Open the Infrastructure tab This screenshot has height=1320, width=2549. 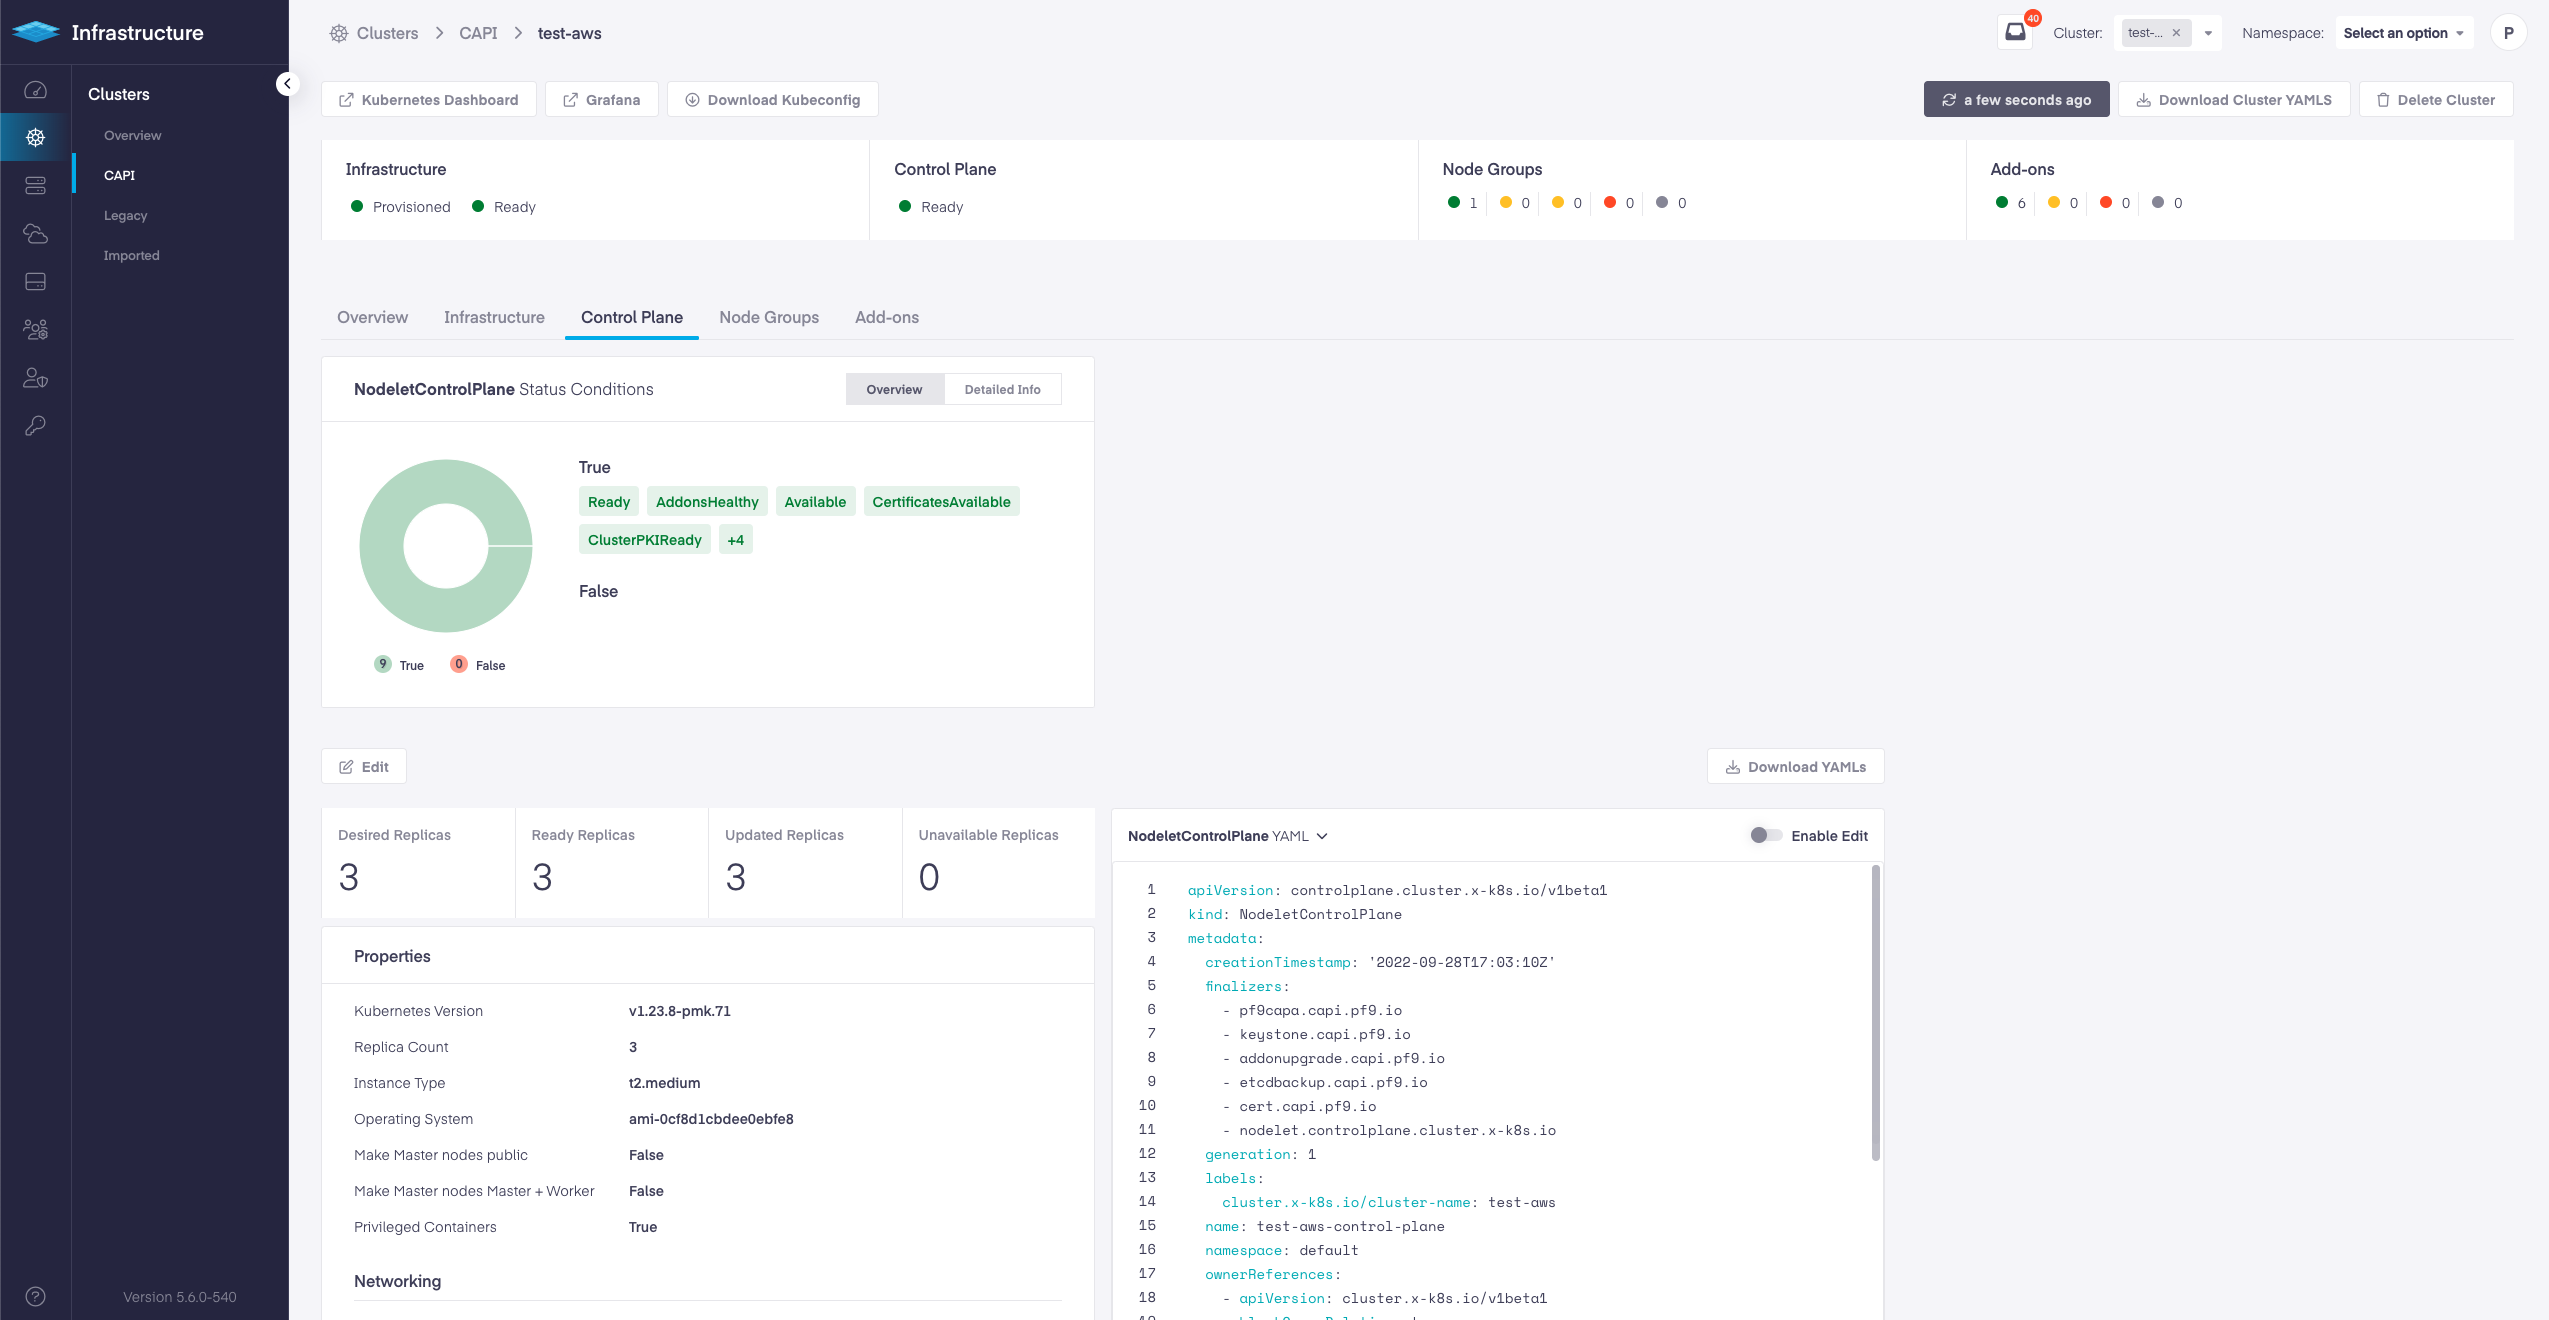pyautogui.click(x=494, y=317)
